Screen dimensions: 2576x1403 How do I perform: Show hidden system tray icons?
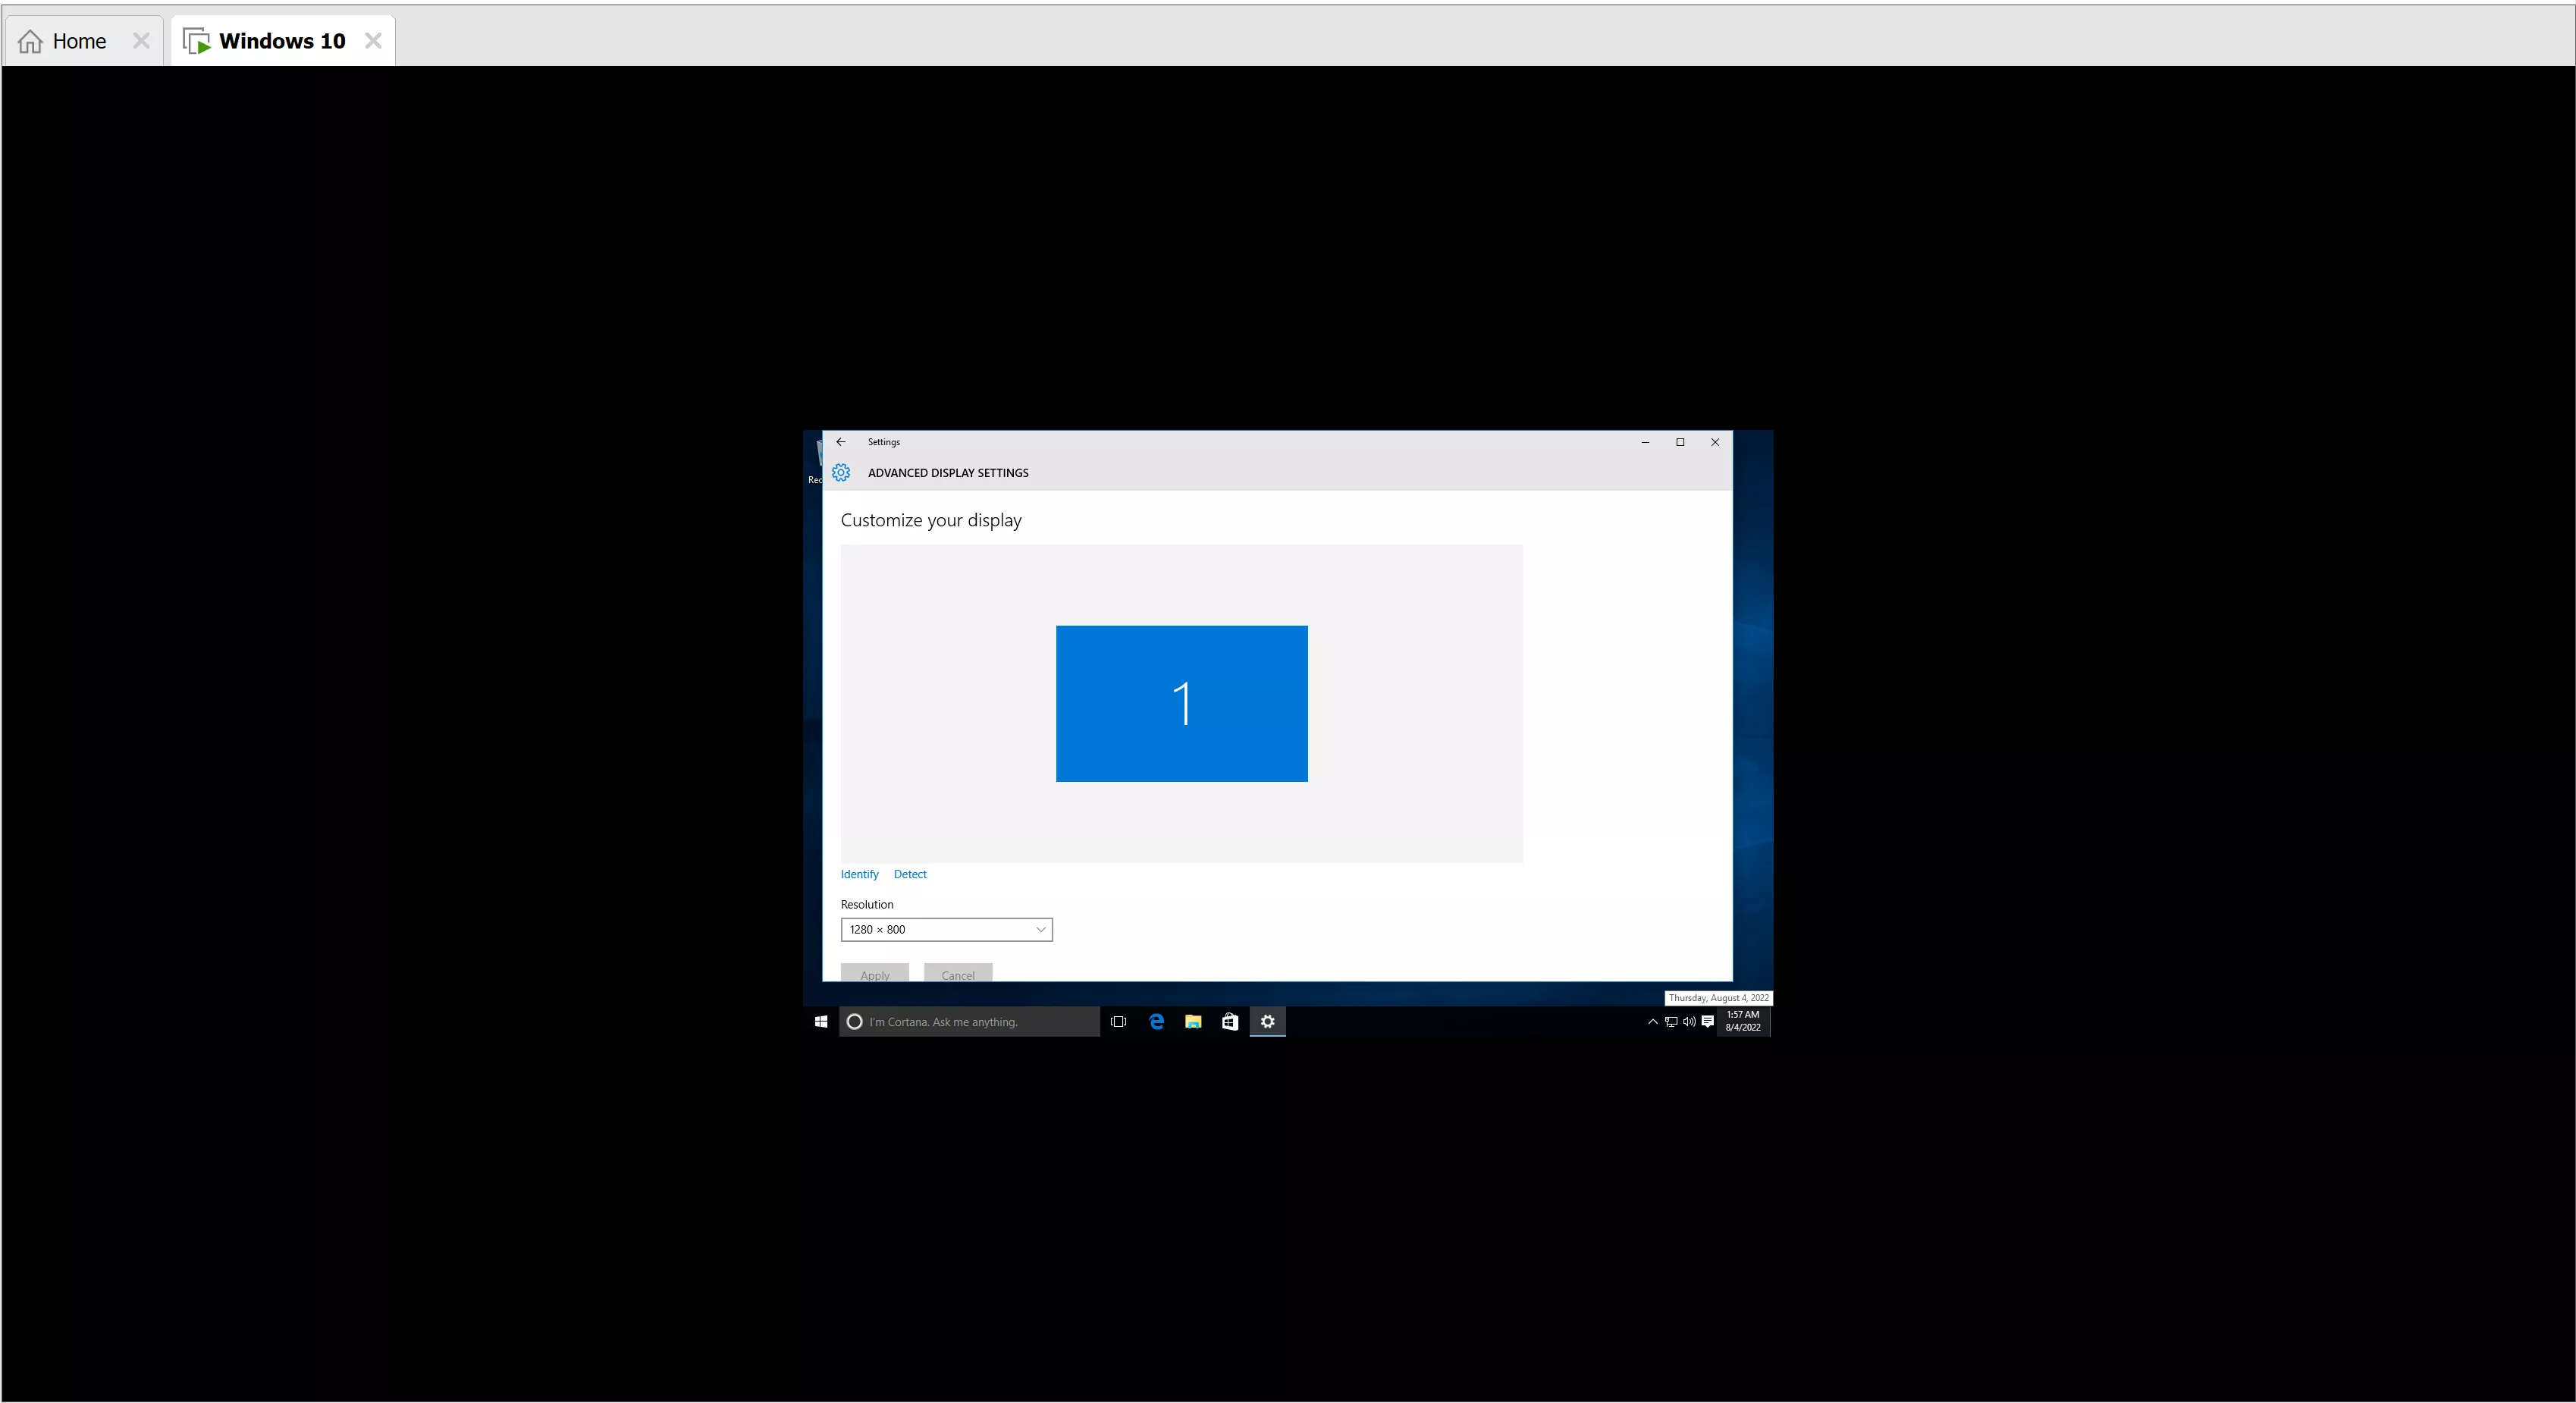pos(1652,1022)
